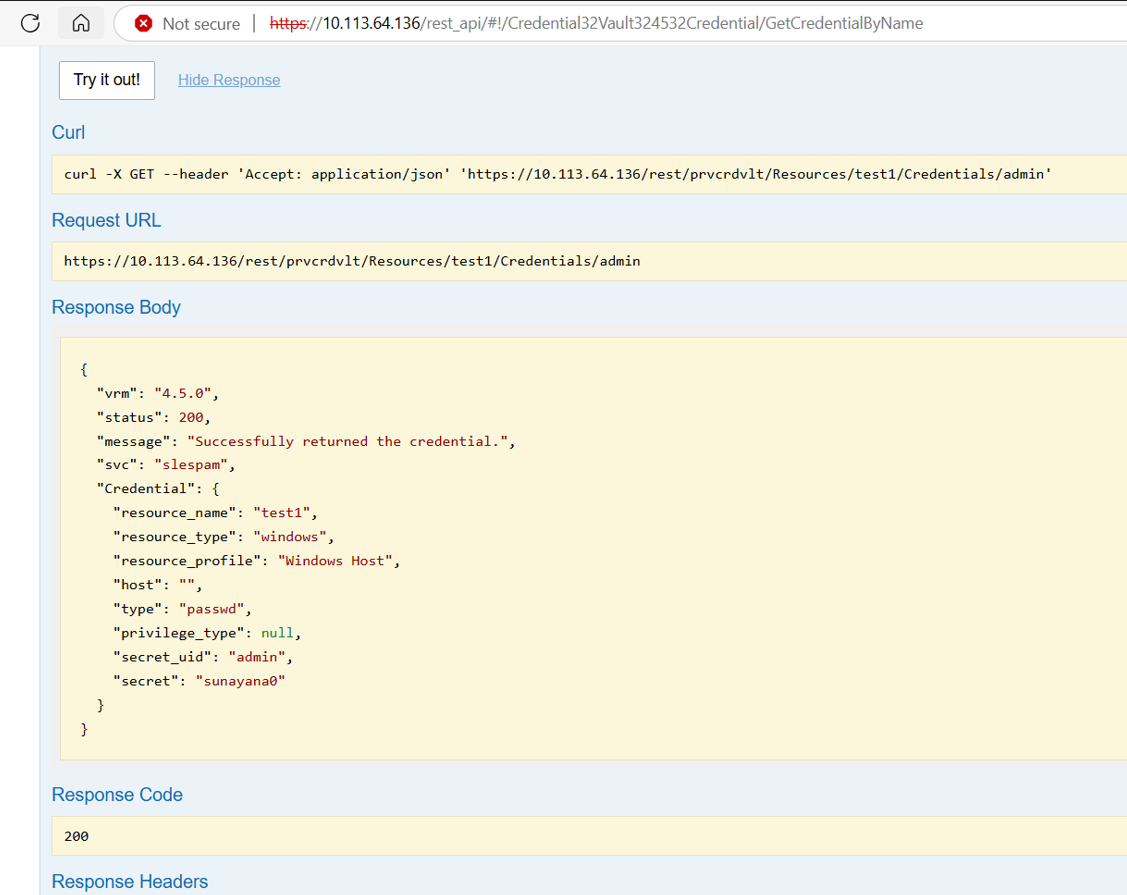
Task: Go to the browser home page icon
Action: click(81, 23)
